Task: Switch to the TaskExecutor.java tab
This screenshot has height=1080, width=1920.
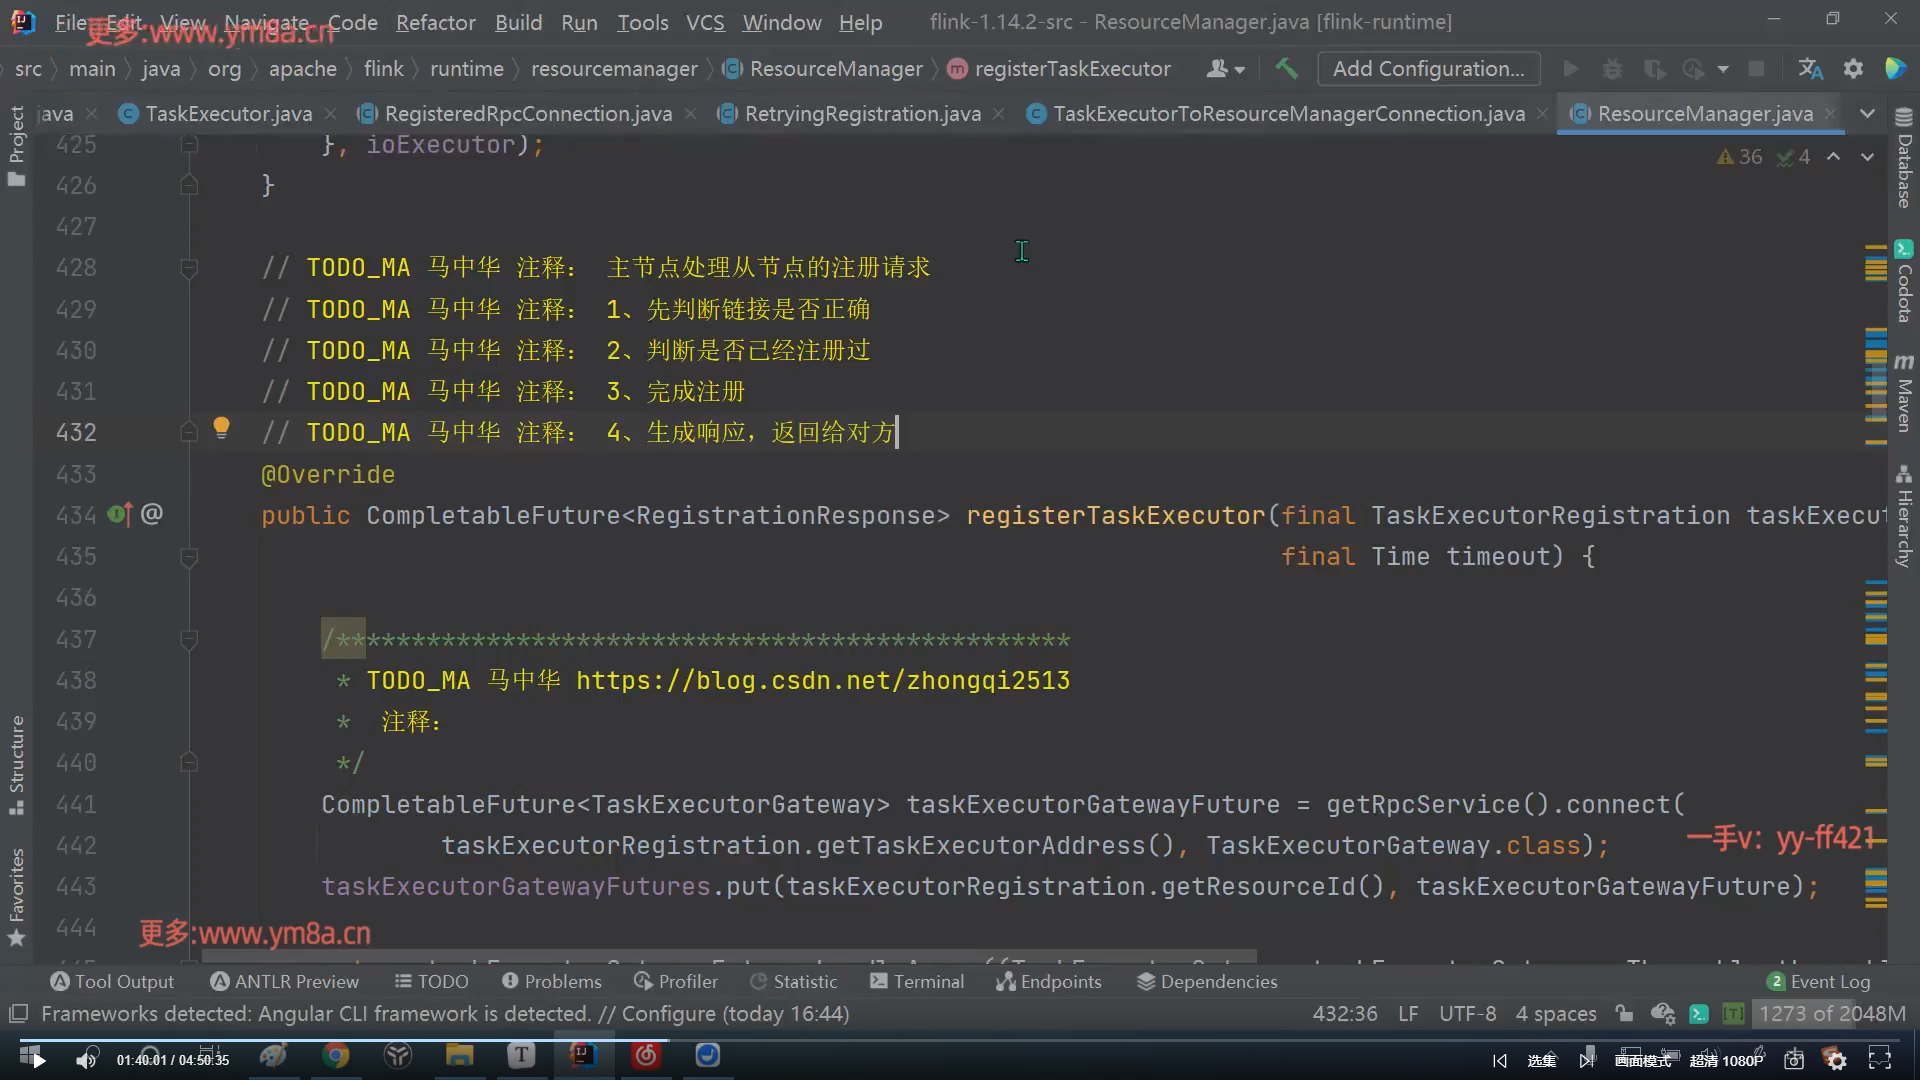Action: (228, 114)
